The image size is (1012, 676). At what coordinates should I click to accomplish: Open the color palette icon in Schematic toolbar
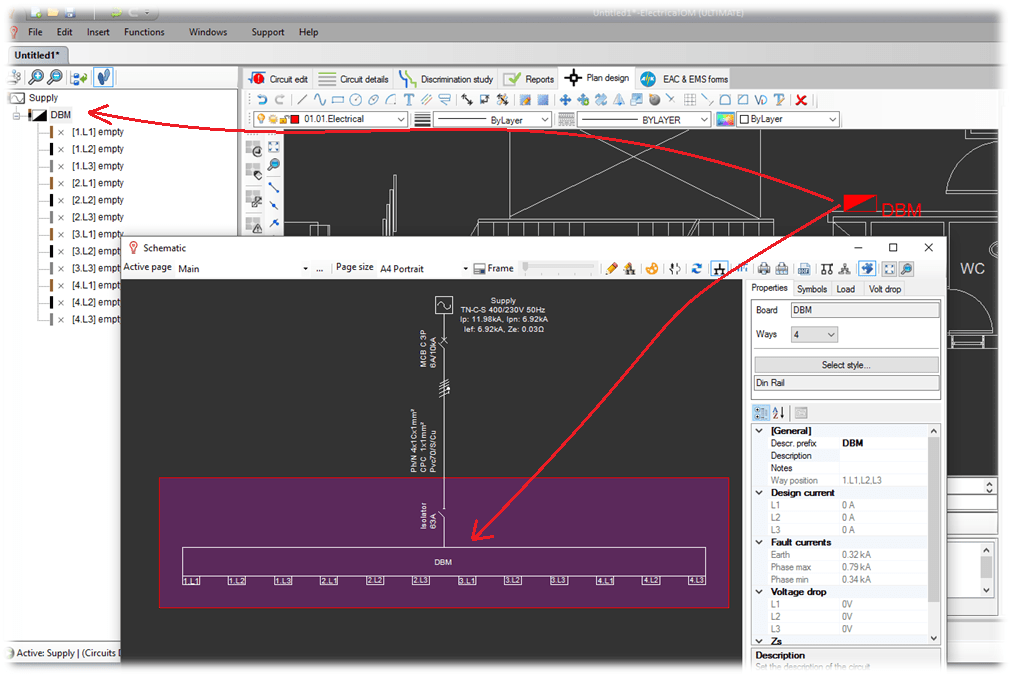[650, 268]
